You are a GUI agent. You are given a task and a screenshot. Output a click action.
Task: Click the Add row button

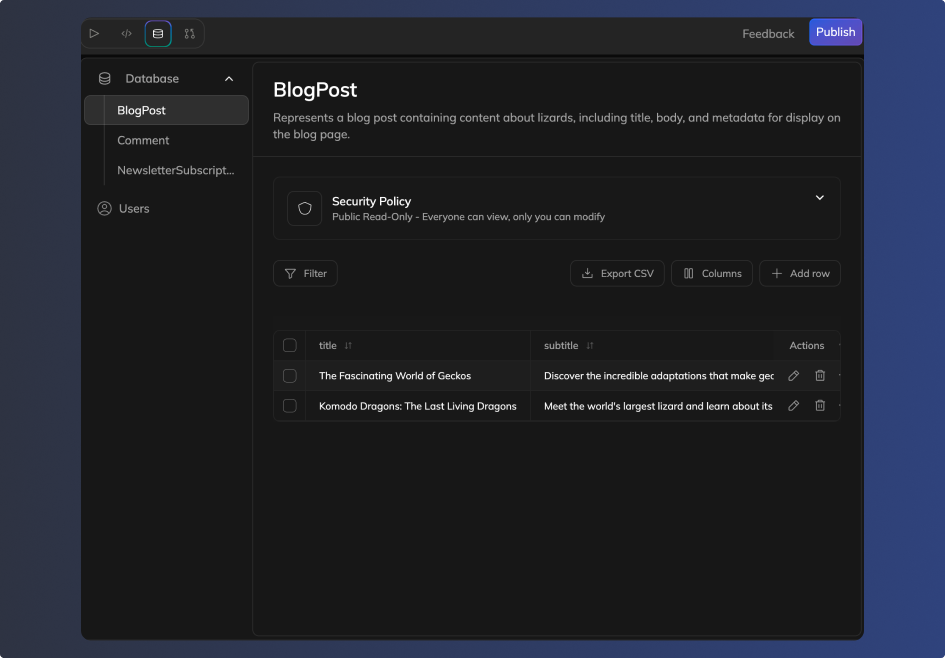pyautogui.click(x=800, y=273)
